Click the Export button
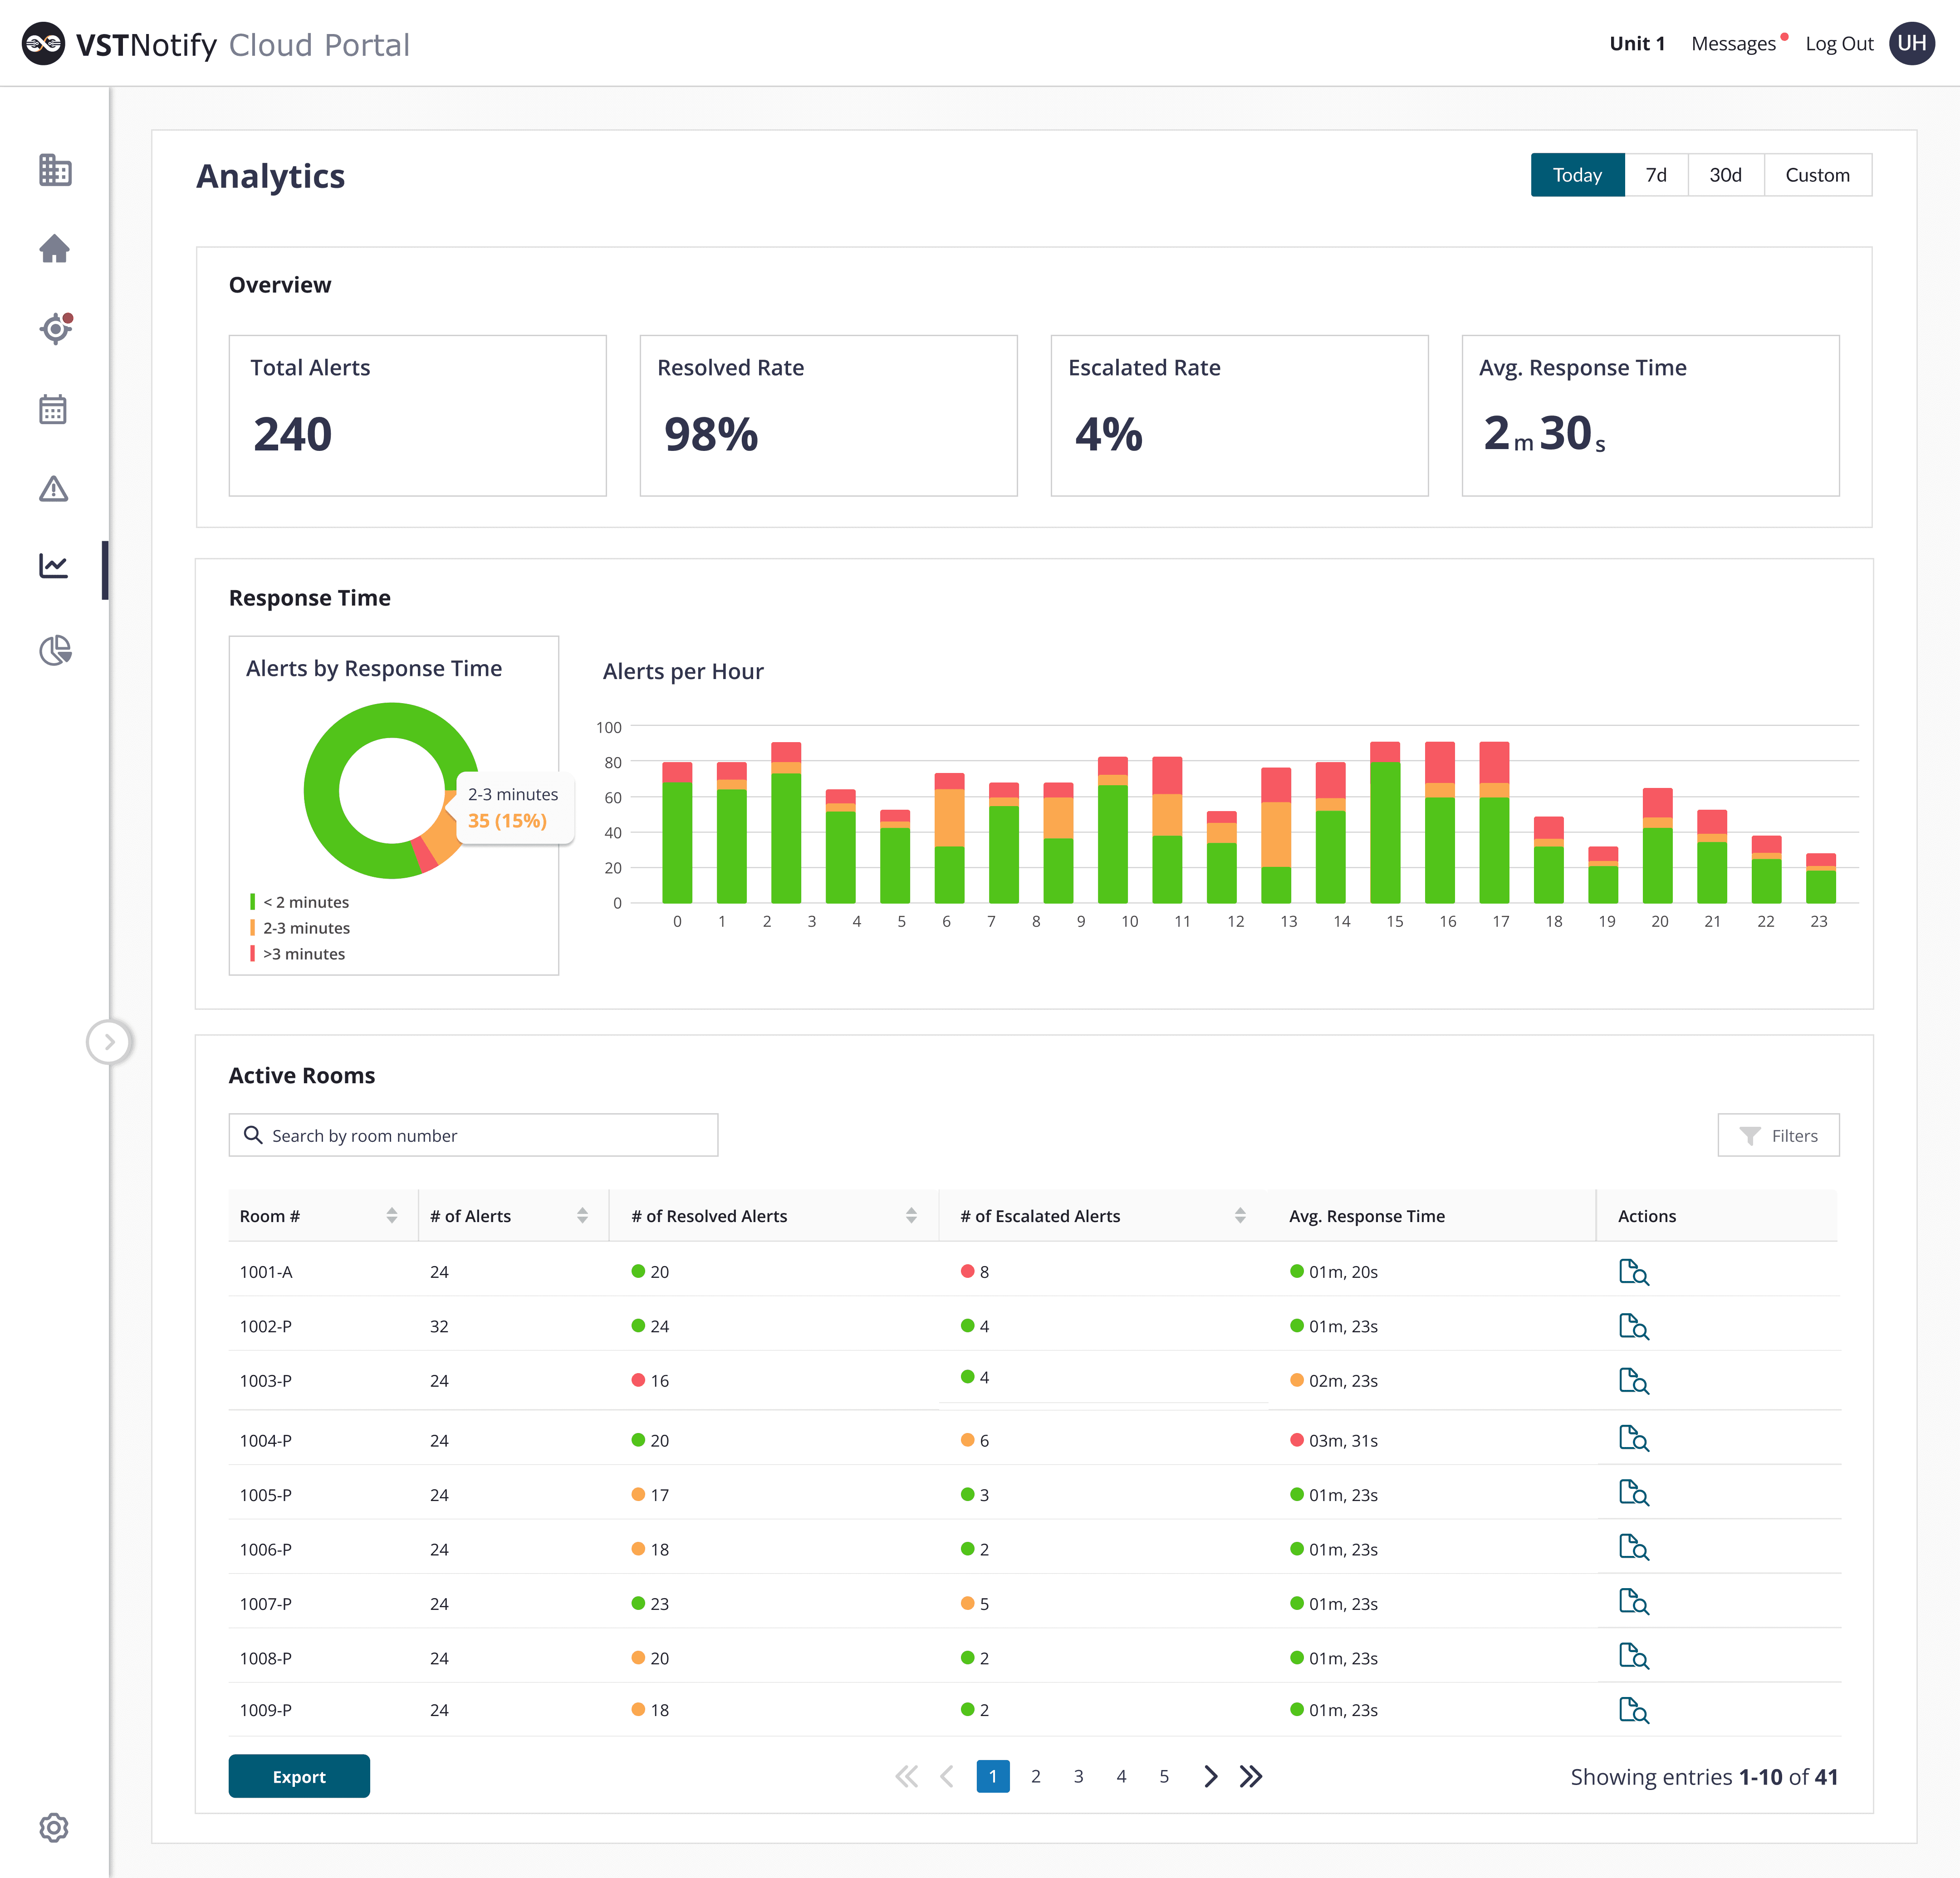1960x1878 pixels. coord(299,1776)
